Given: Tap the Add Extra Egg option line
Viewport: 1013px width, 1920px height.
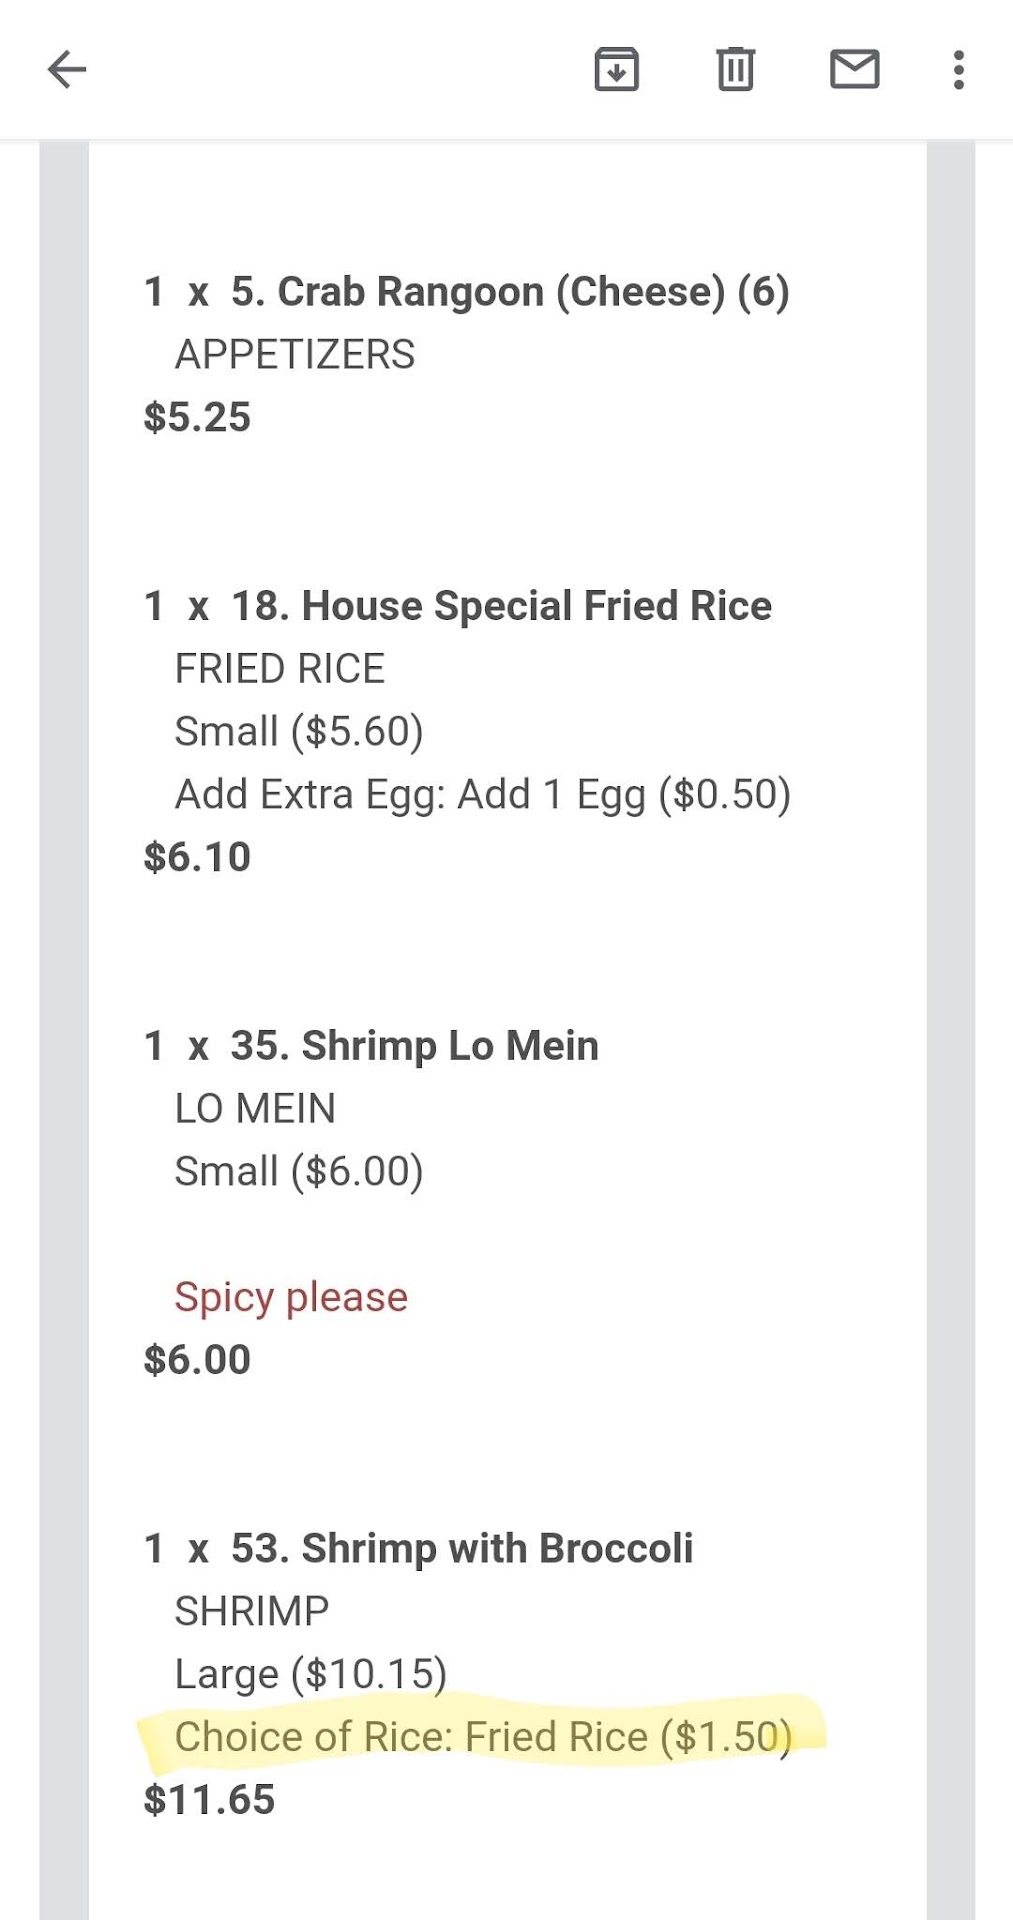Looking at the screenshot, I should [482, 794].
